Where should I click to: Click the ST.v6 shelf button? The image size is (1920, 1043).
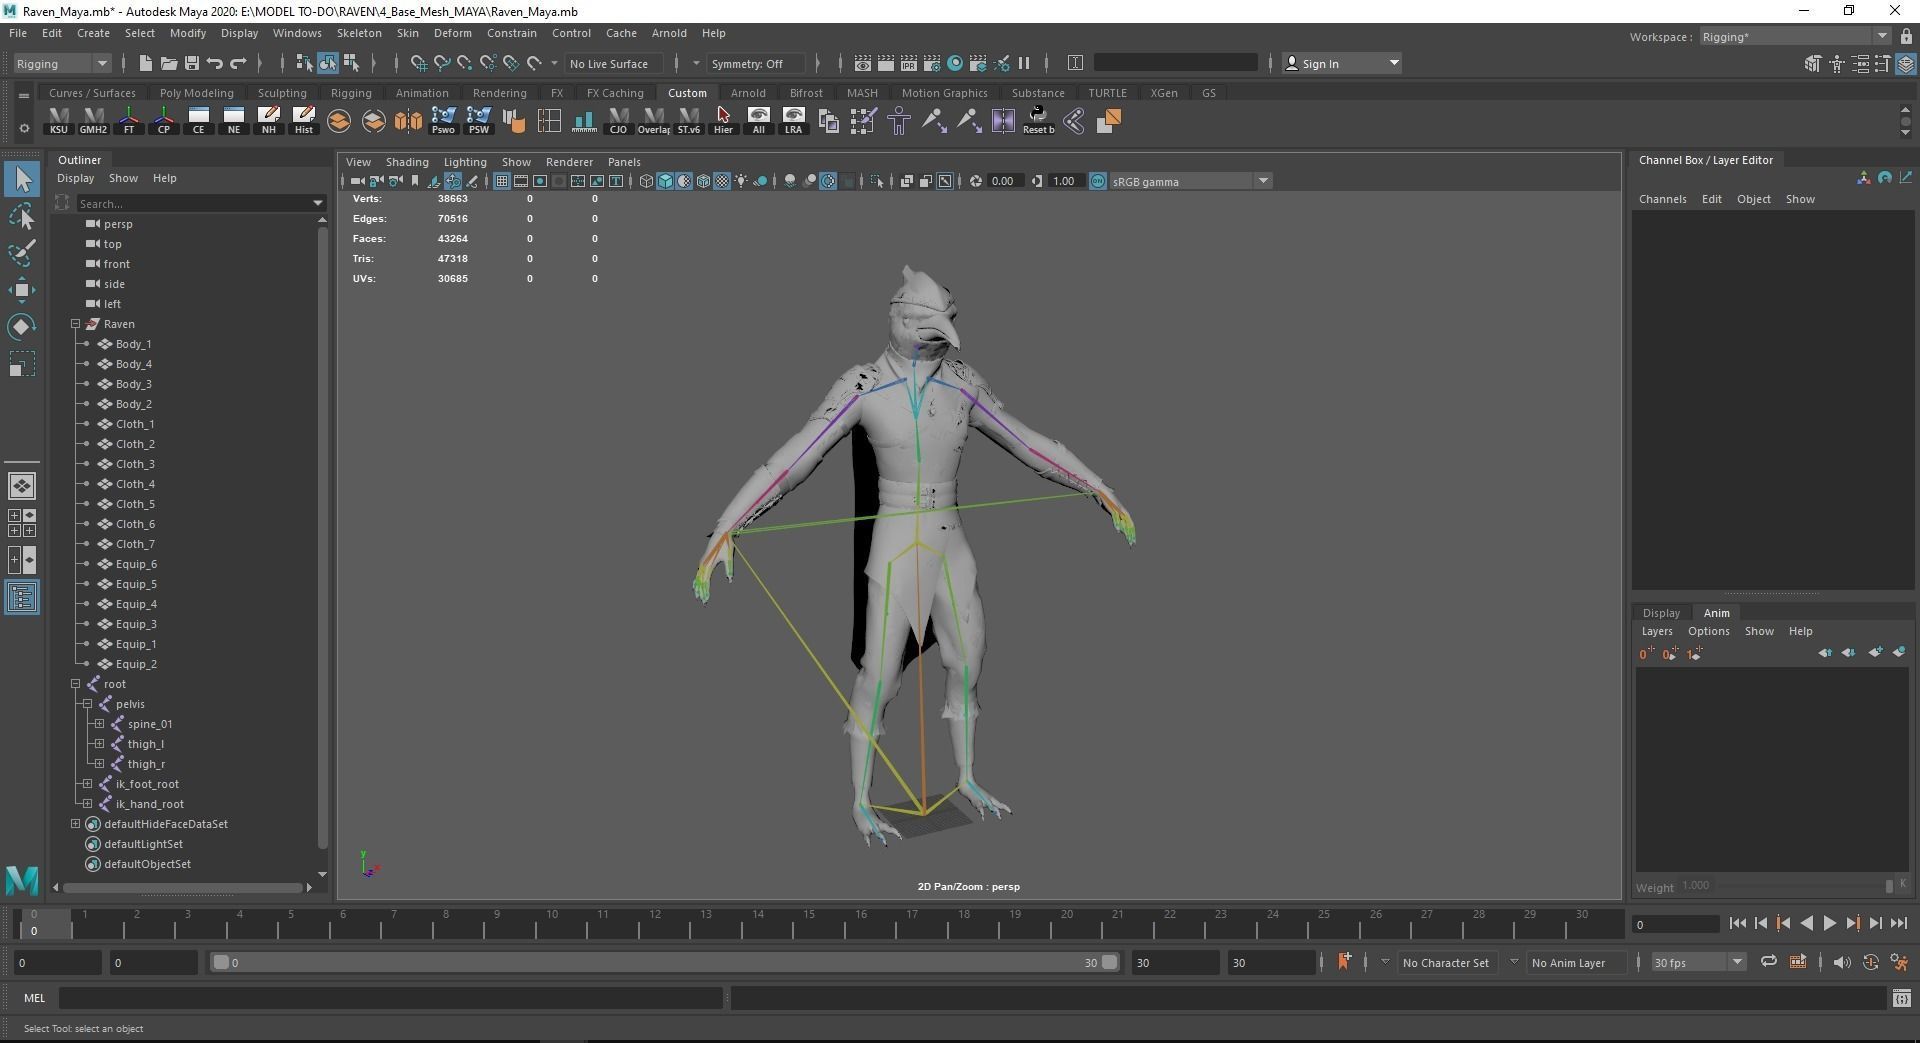688,121
